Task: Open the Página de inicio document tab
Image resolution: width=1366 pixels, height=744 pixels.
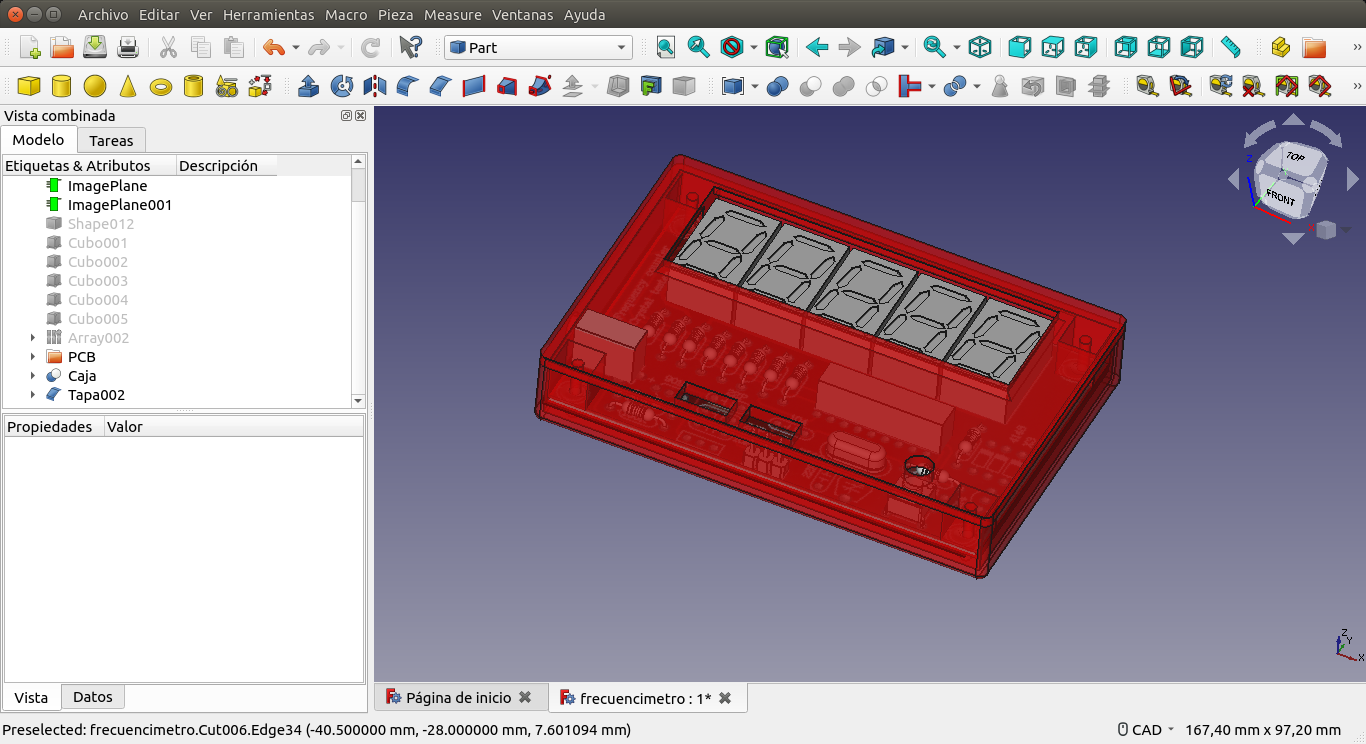Action: point(458,698)
